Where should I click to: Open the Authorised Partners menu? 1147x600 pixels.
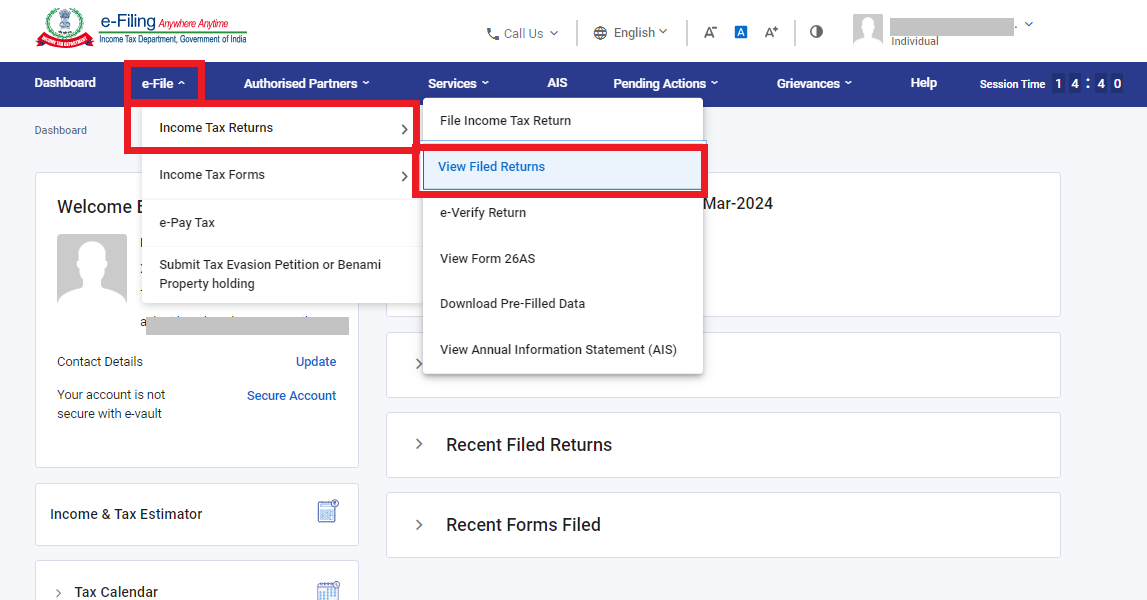point(307,83)
